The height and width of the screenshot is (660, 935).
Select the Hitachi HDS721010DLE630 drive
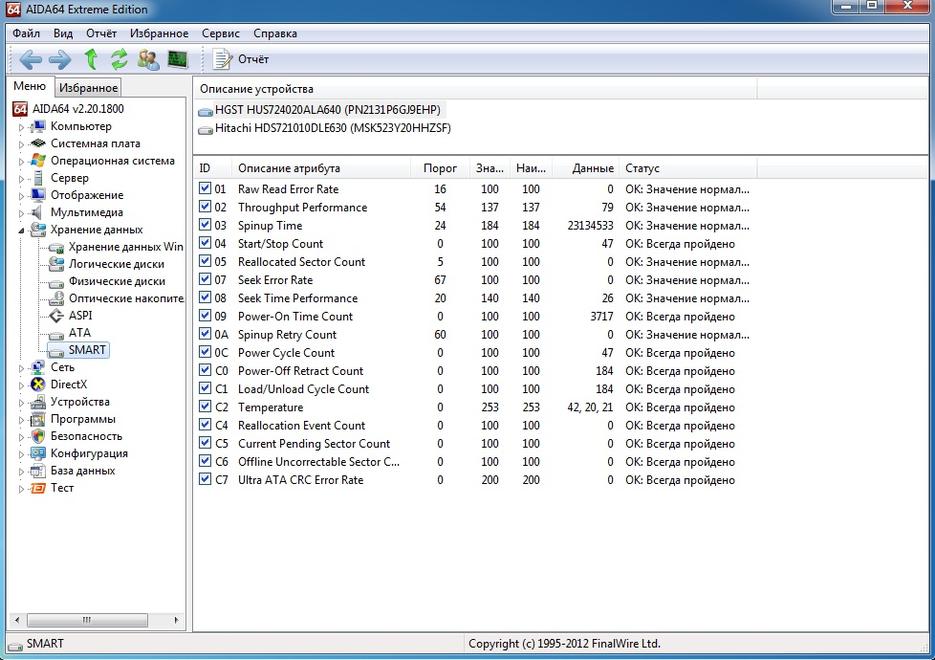(x=325, y=128)
